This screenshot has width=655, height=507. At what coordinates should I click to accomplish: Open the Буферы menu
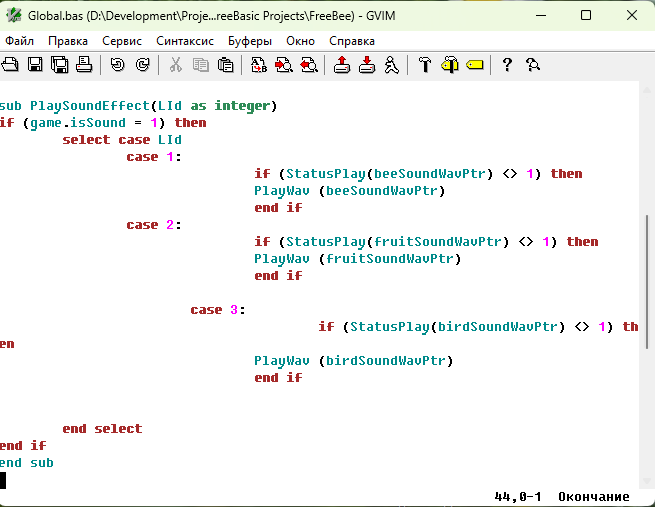[x=250, y=41]
